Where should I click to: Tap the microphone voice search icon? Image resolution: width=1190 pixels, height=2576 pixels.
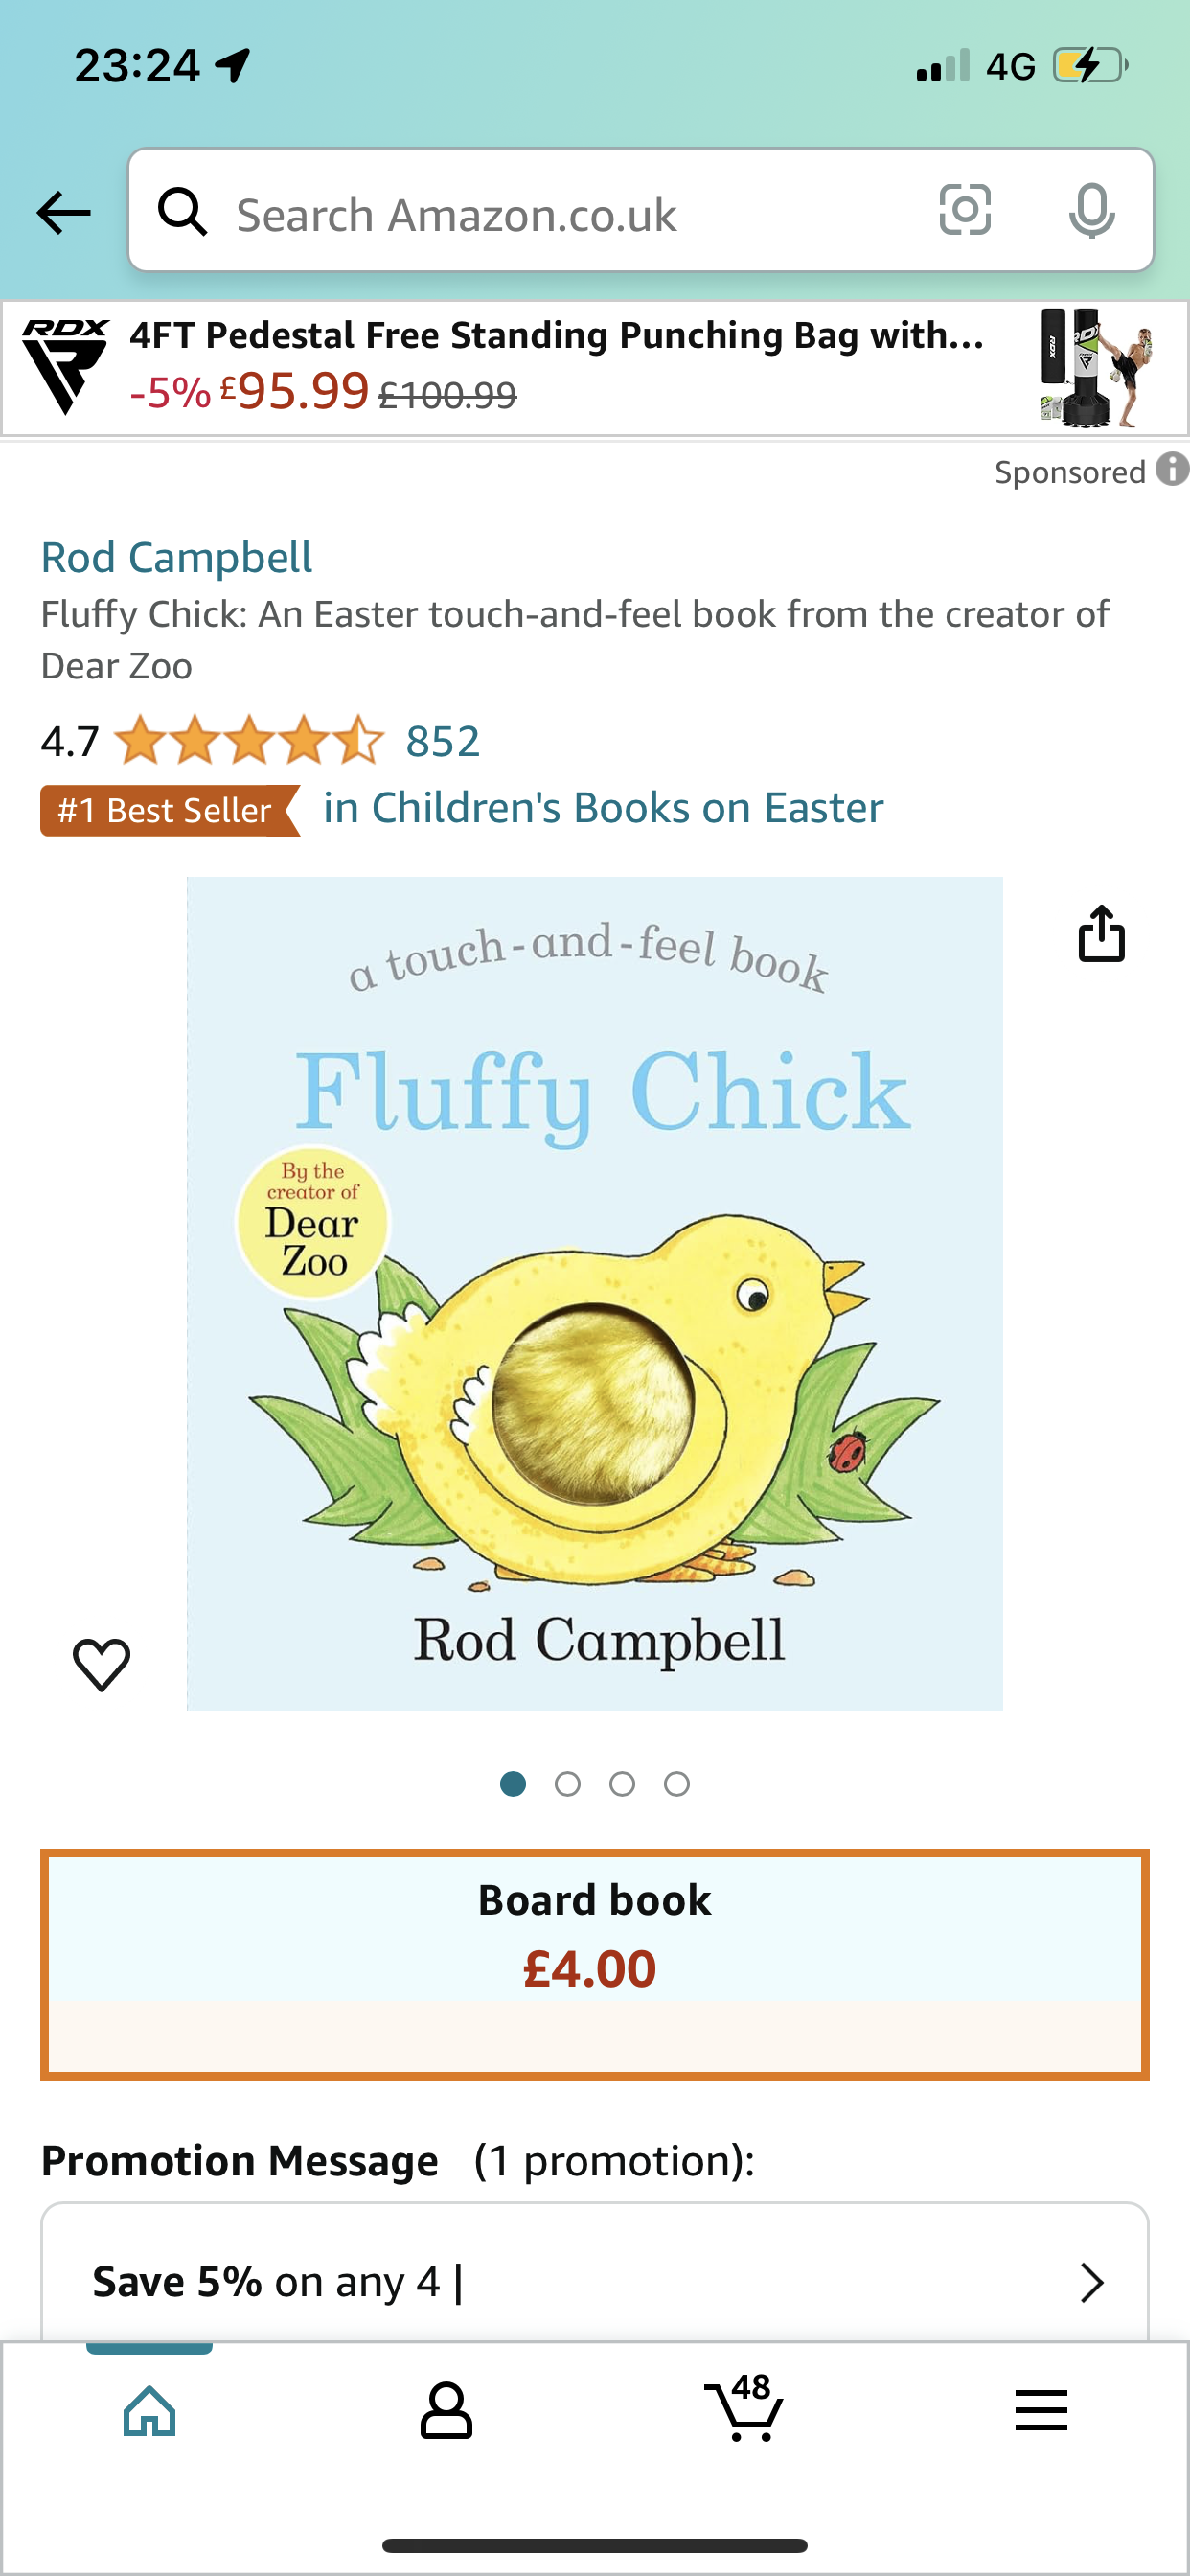point(1091,210)
